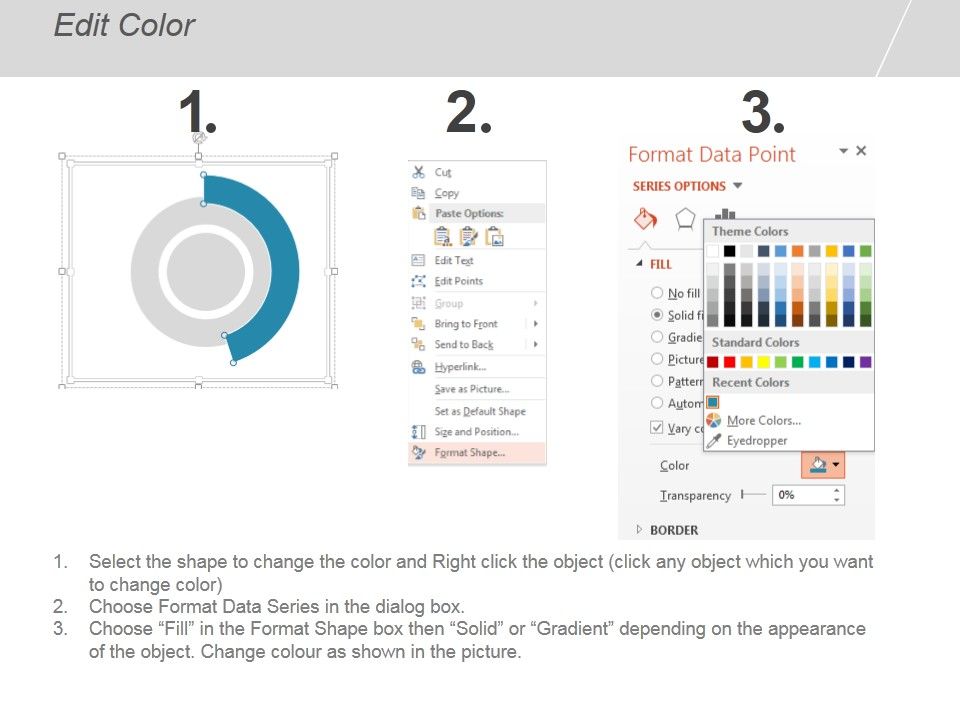Click the Fill & Line paint bucket icon

(x=645, y=219)
